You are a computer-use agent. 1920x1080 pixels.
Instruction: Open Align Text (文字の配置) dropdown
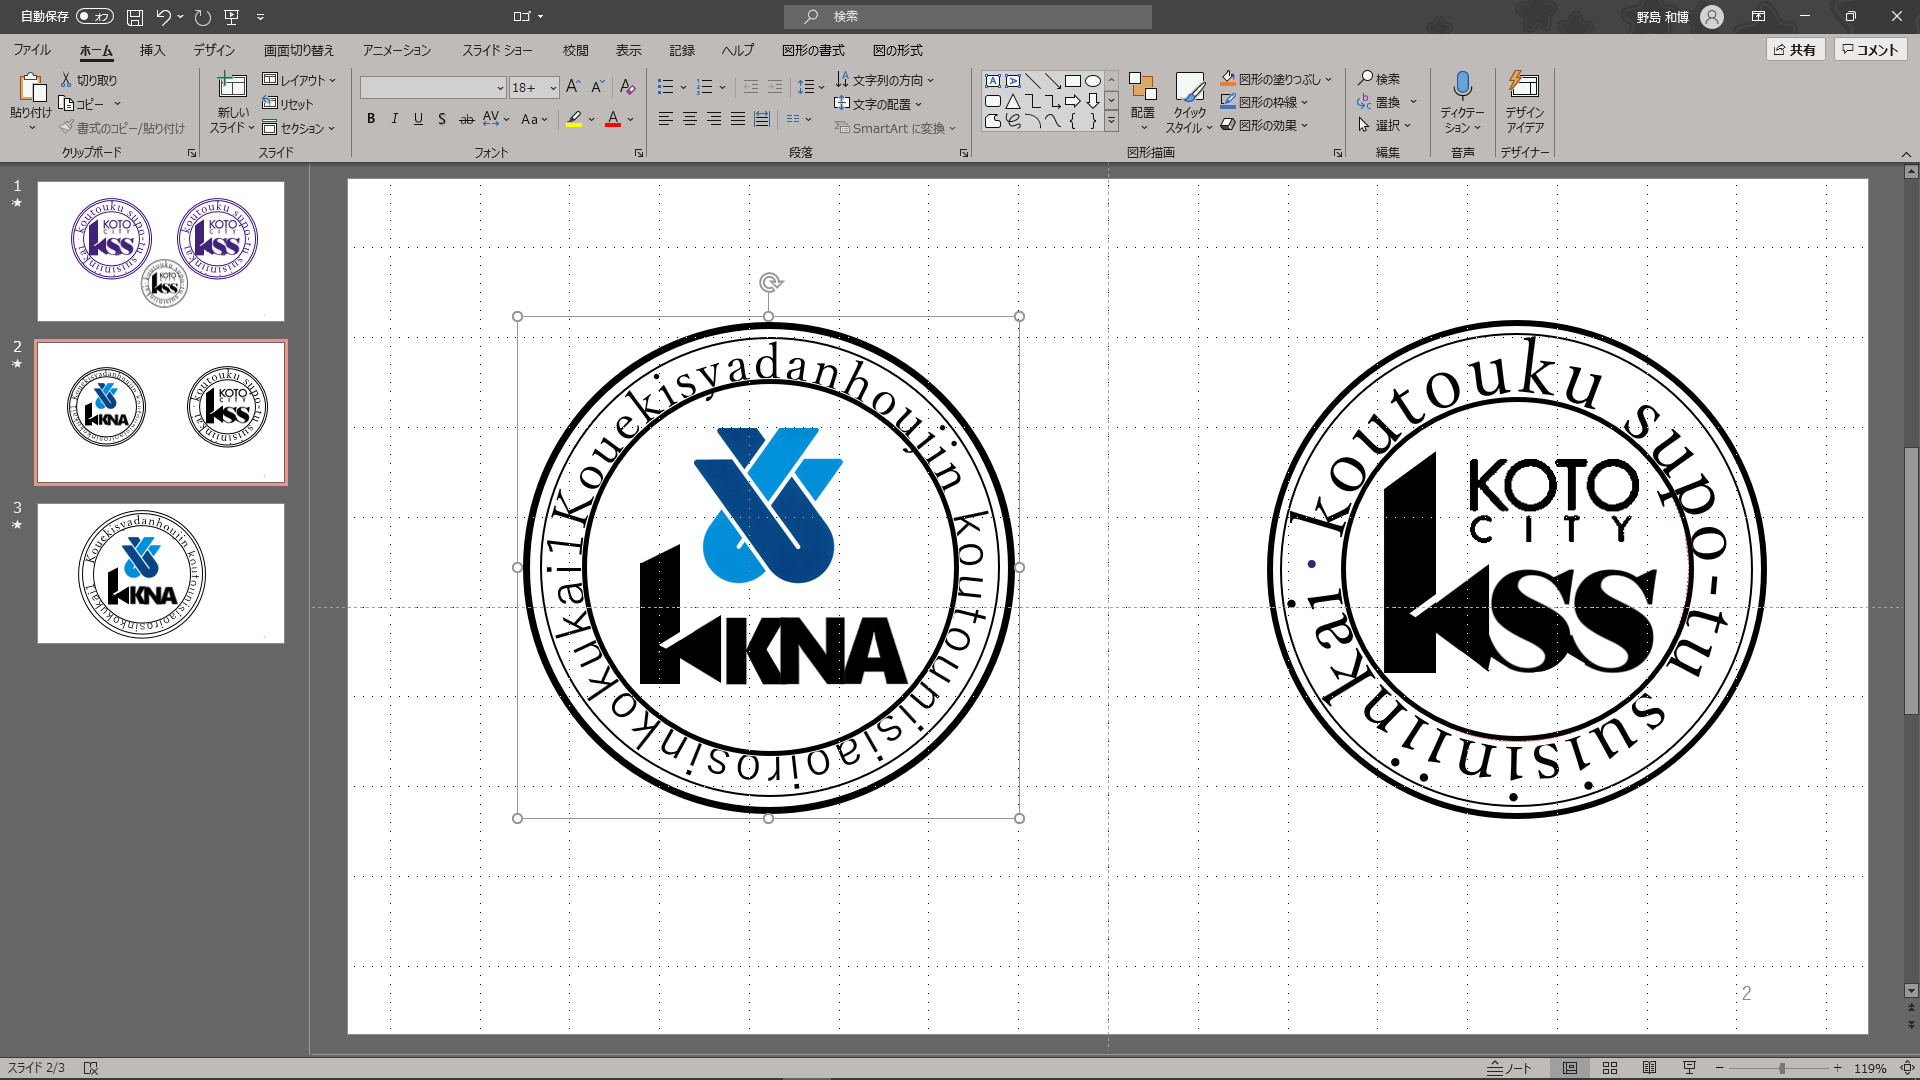point(878,104)
